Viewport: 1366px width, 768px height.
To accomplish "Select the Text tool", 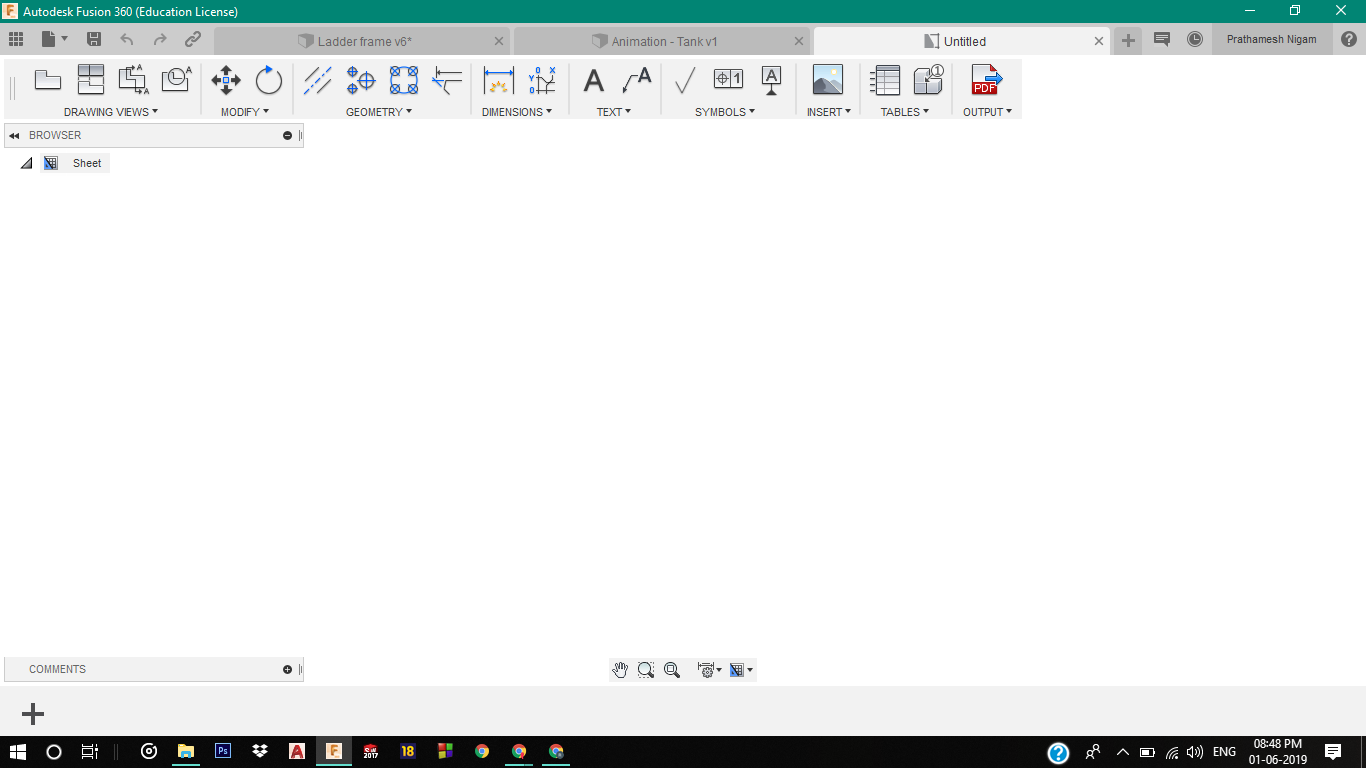I will 593,80.
